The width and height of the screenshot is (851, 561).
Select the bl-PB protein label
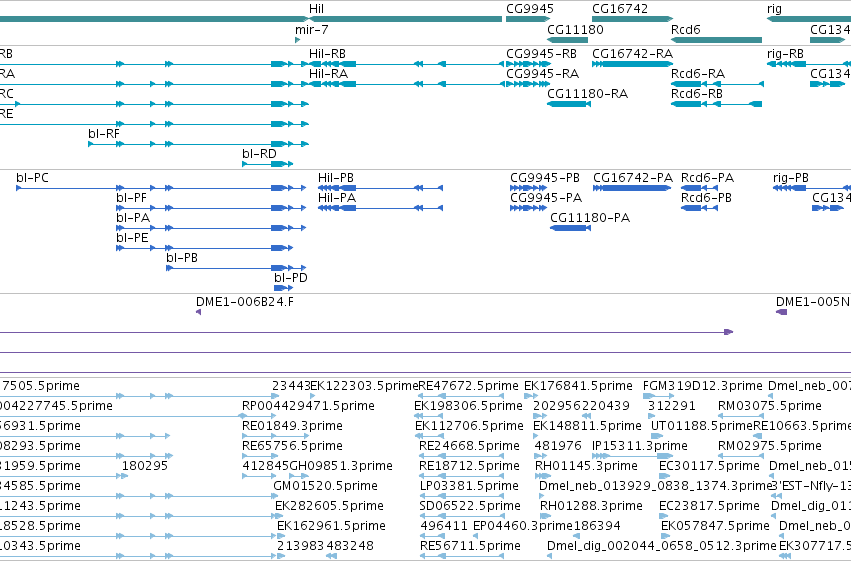click(x=182, y=258)
